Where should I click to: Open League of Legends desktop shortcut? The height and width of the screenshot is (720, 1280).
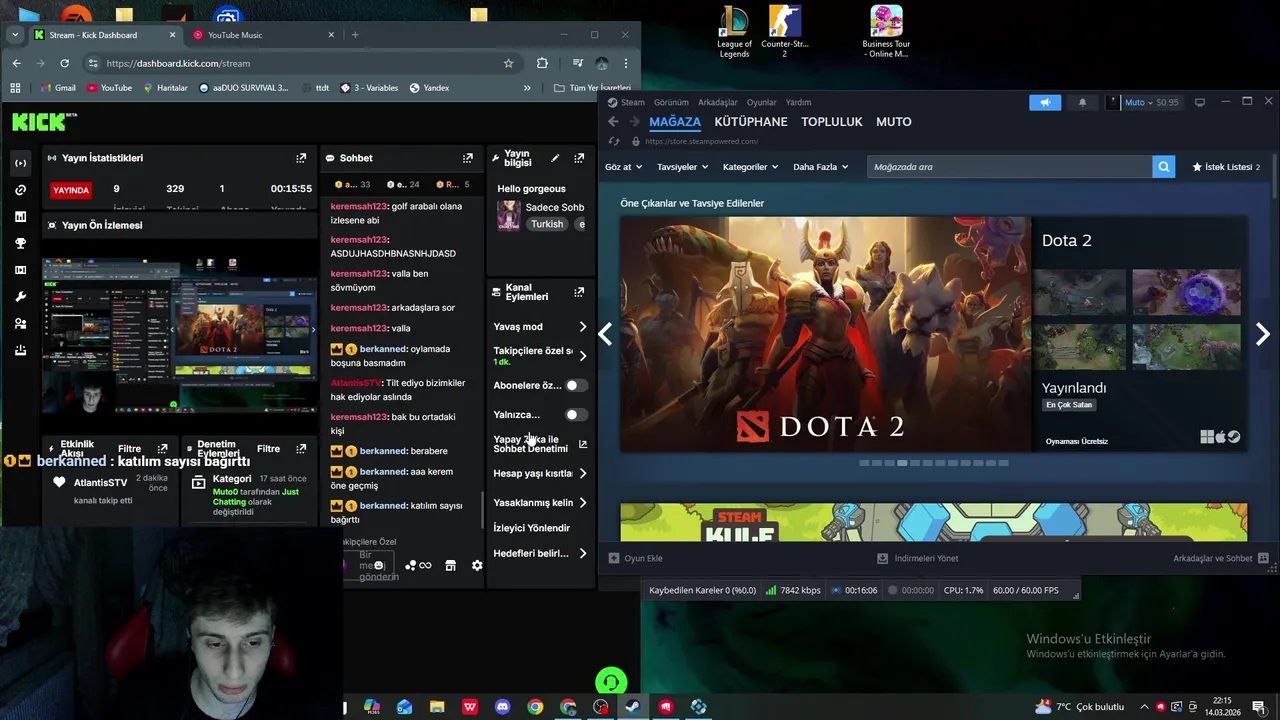734,32
